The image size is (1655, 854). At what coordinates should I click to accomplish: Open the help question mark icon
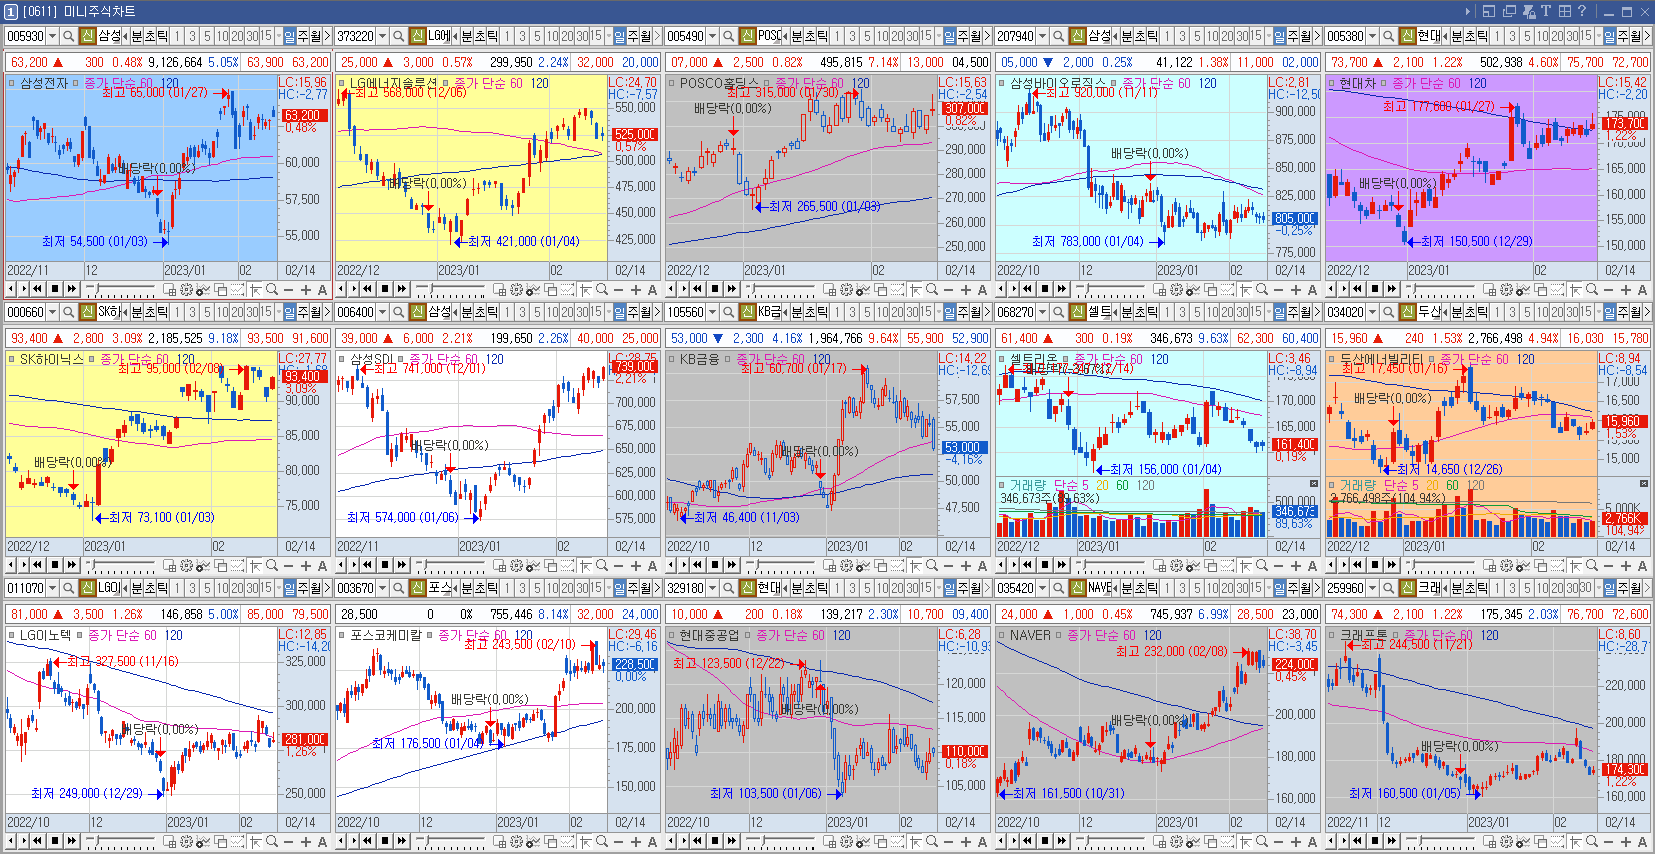[x=1582, y=11]
